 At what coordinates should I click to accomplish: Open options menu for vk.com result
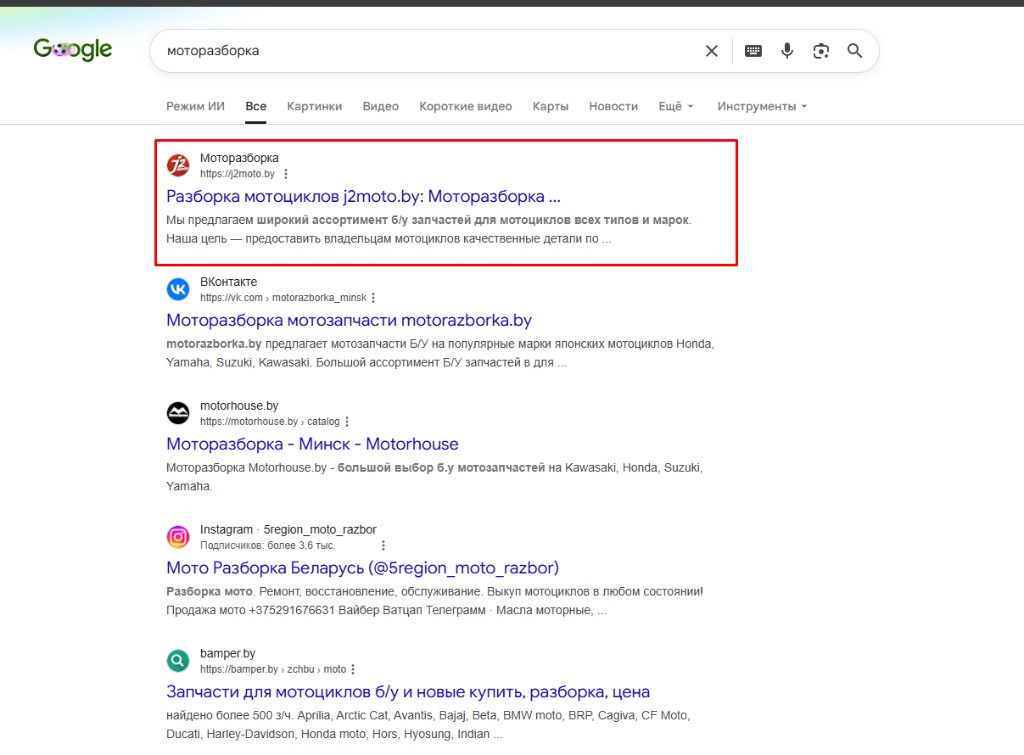point(373,298)
